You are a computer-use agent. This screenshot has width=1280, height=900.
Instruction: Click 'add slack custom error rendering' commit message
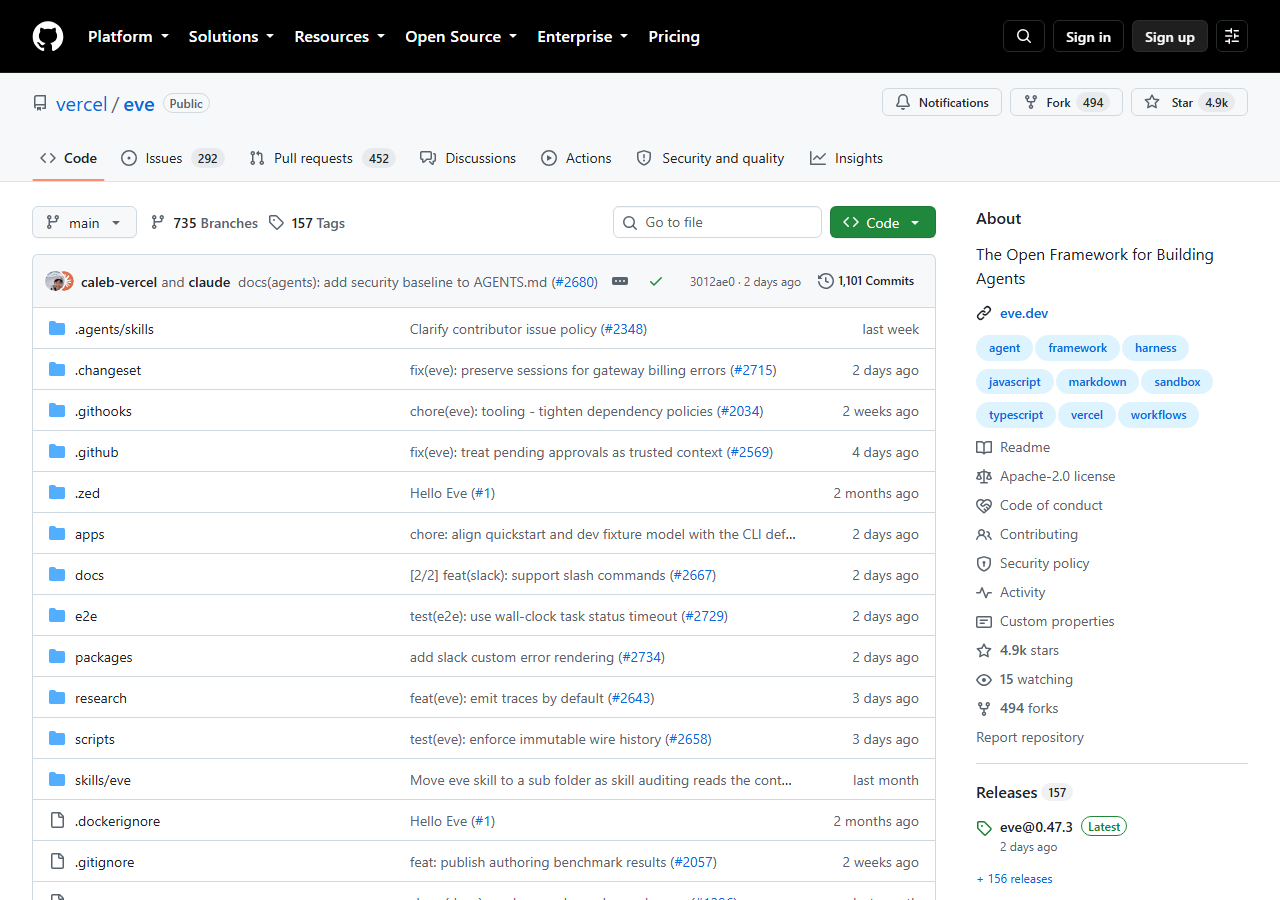(x=512, y=657)
